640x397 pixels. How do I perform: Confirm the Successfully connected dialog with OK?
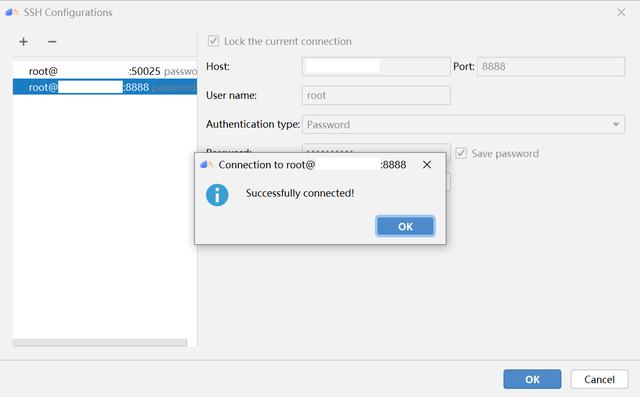(x=405, y=226)
